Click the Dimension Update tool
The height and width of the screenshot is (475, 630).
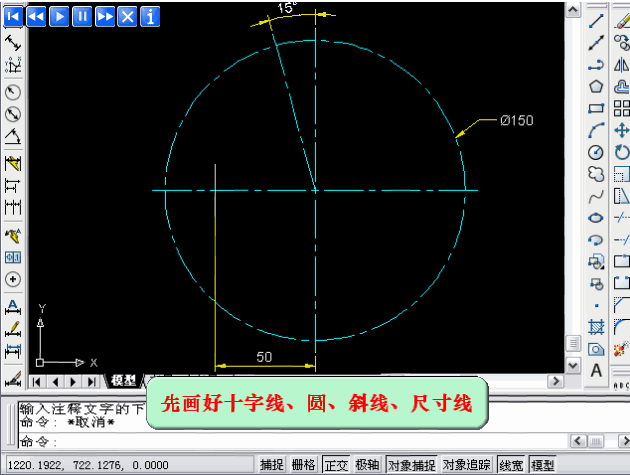click(x=13, y=351)
